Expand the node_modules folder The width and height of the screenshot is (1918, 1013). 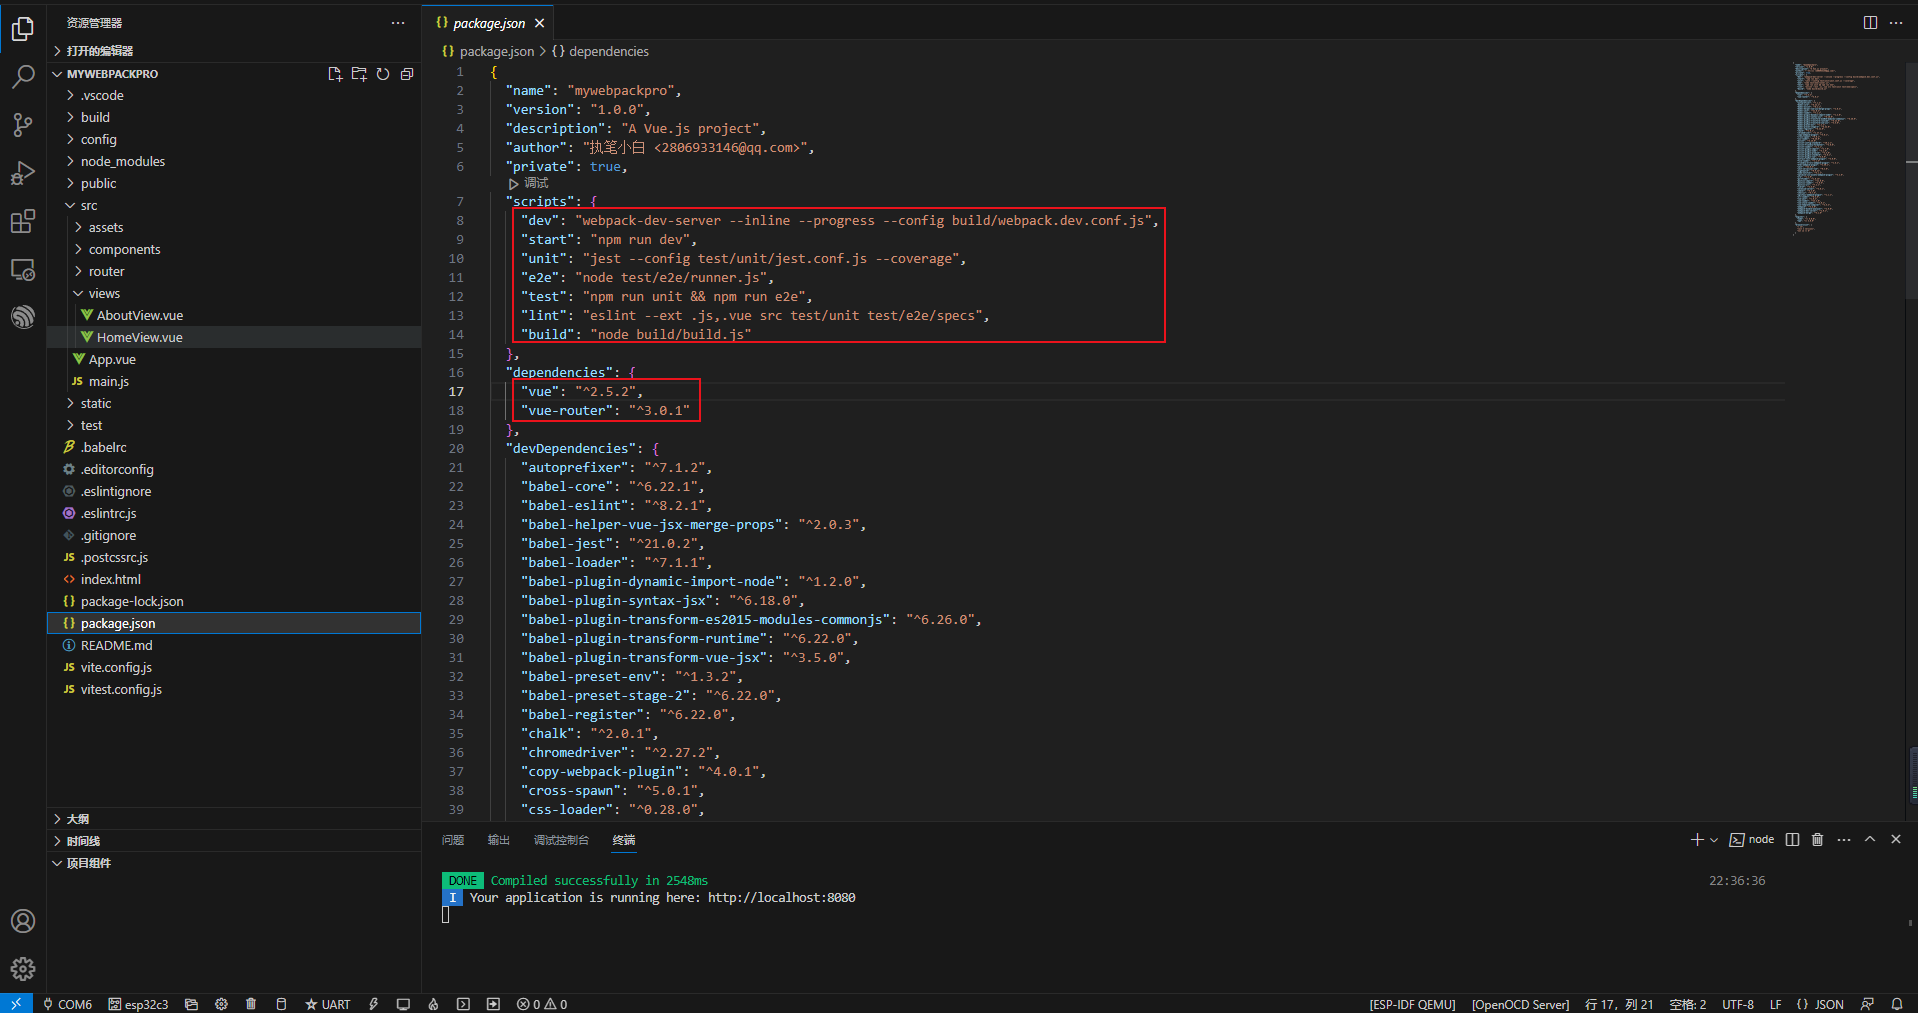coord(122,161)
